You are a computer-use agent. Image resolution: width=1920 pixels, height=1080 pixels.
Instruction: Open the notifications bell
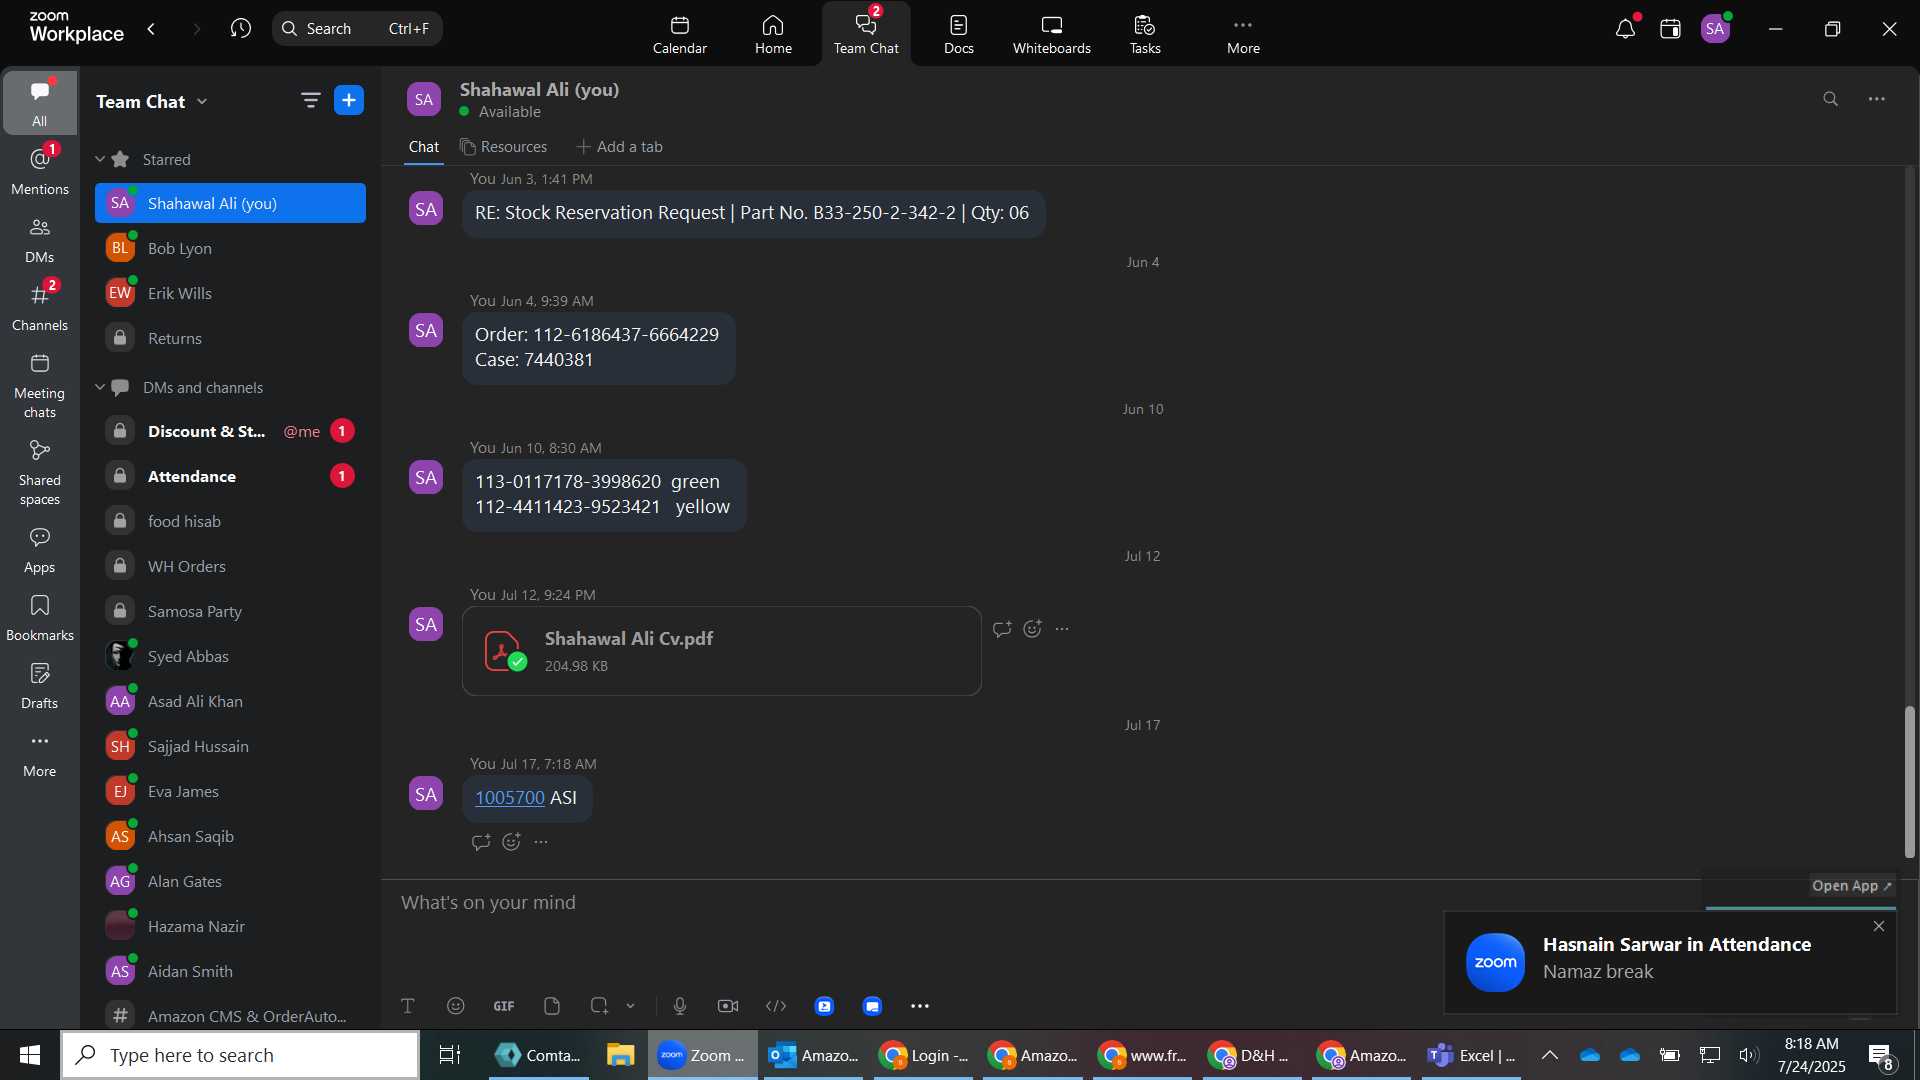1625,29
